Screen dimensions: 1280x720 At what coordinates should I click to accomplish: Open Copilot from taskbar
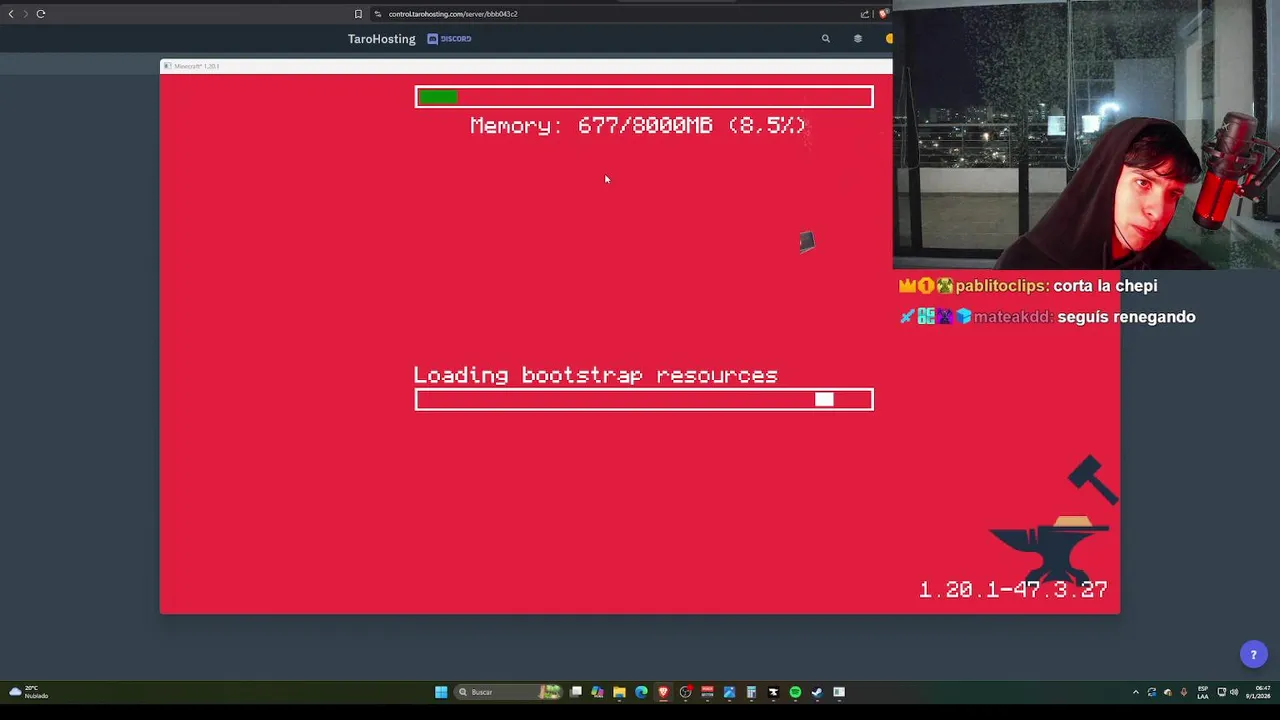pyautogui.click(x=597, y=692)
